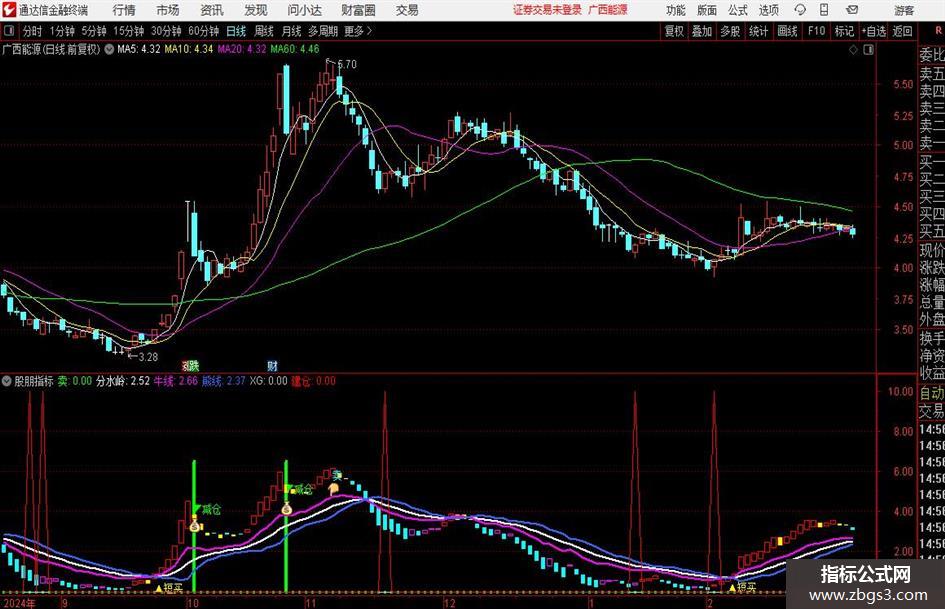Screen dimensions: 945x609
Task: Click 证券交易未登录 login link
Action: [x=547, y=10]
